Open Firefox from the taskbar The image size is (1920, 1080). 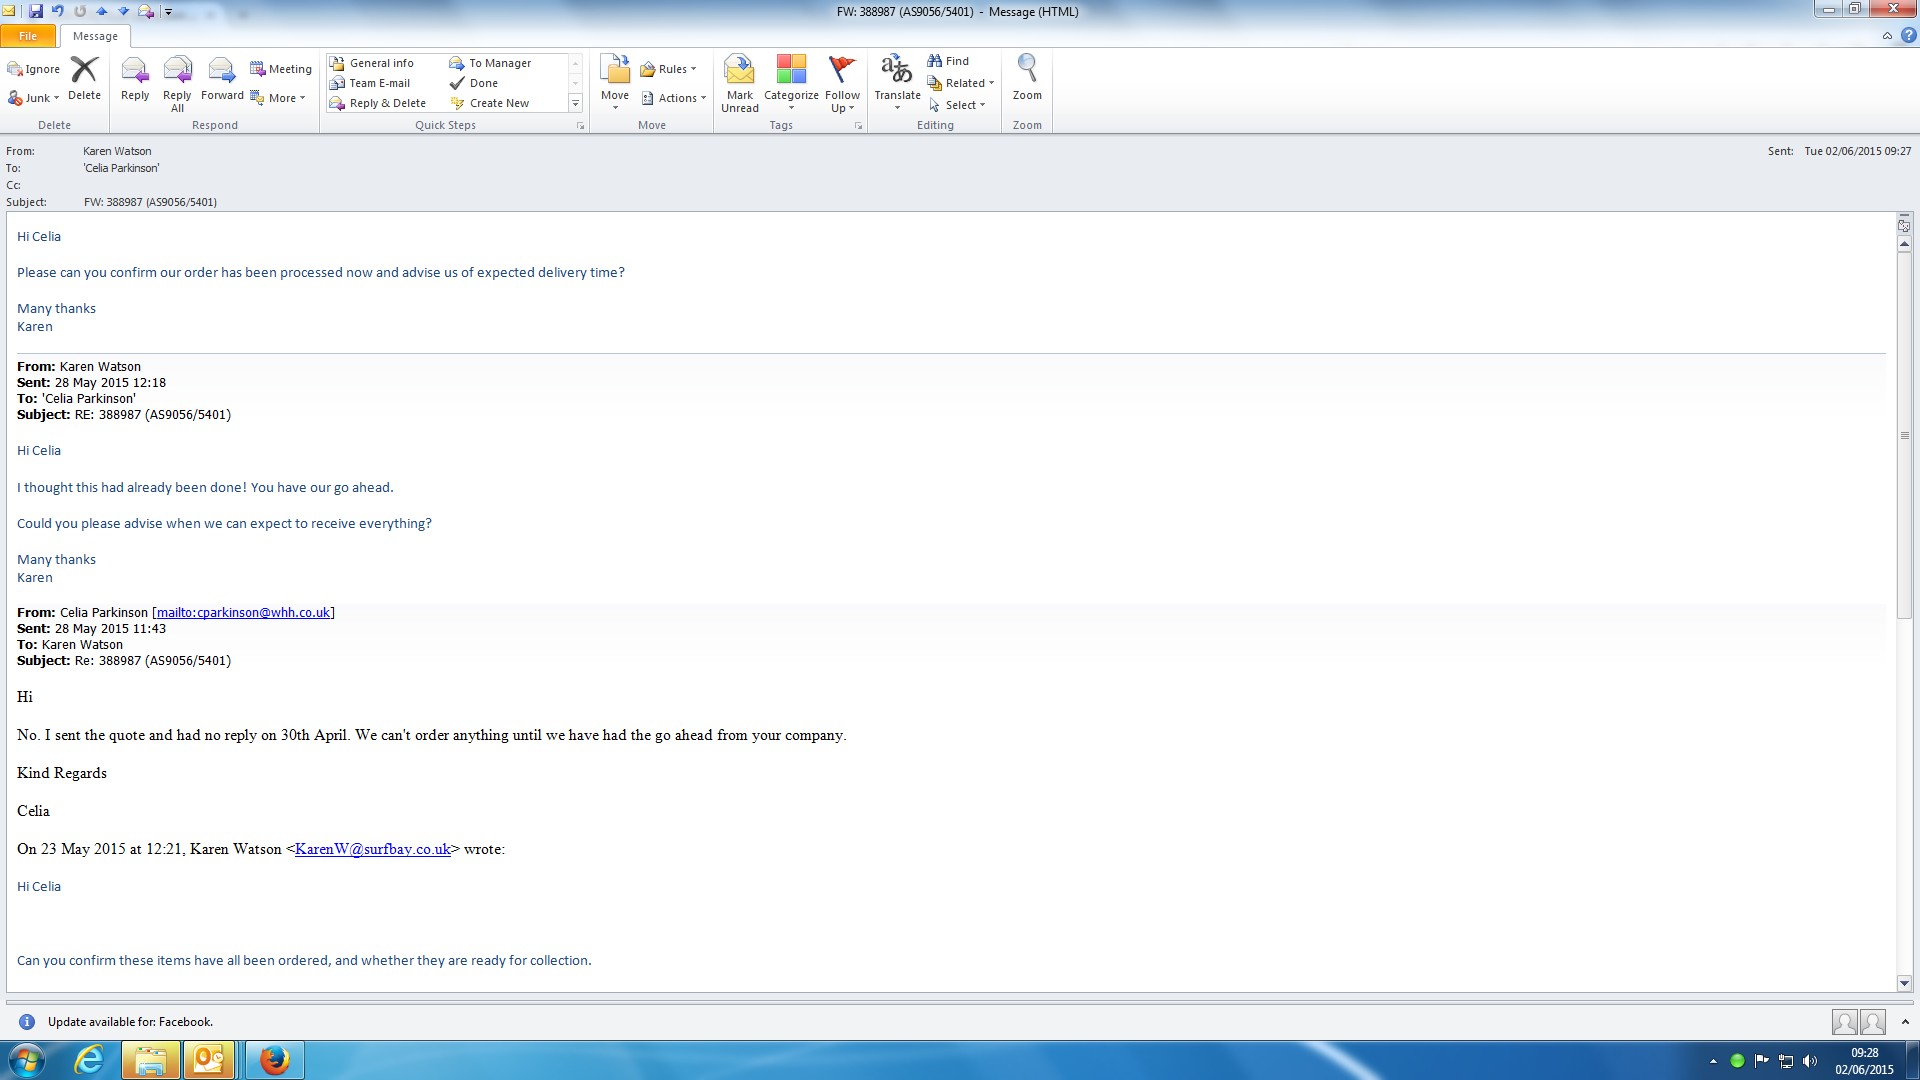(274, 1060)
